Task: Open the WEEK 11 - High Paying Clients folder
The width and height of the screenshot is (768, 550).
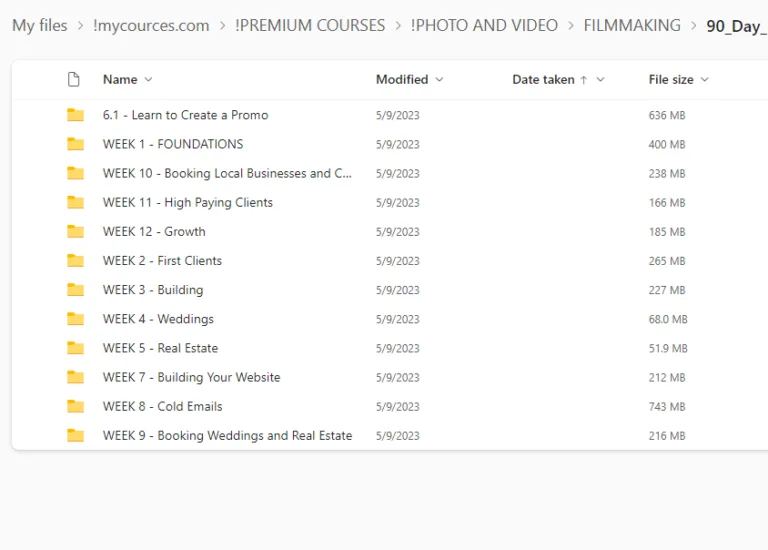Action: [187, 203]
